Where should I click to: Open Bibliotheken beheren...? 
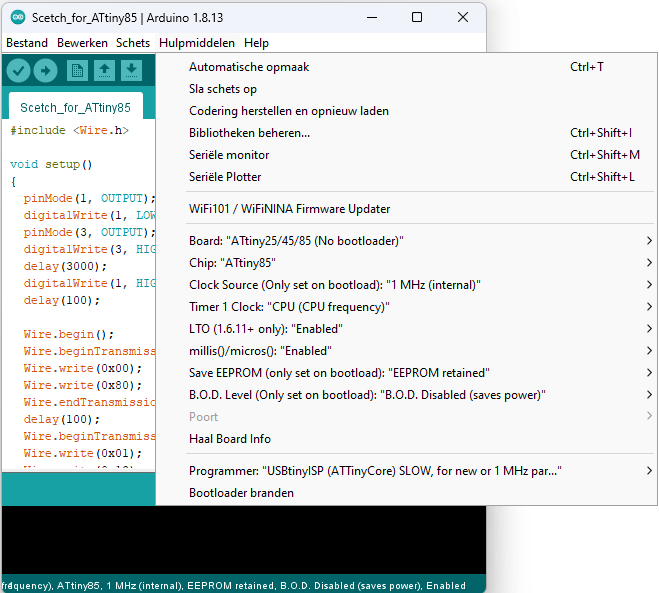pyautogui.click(x=406, y=133)
